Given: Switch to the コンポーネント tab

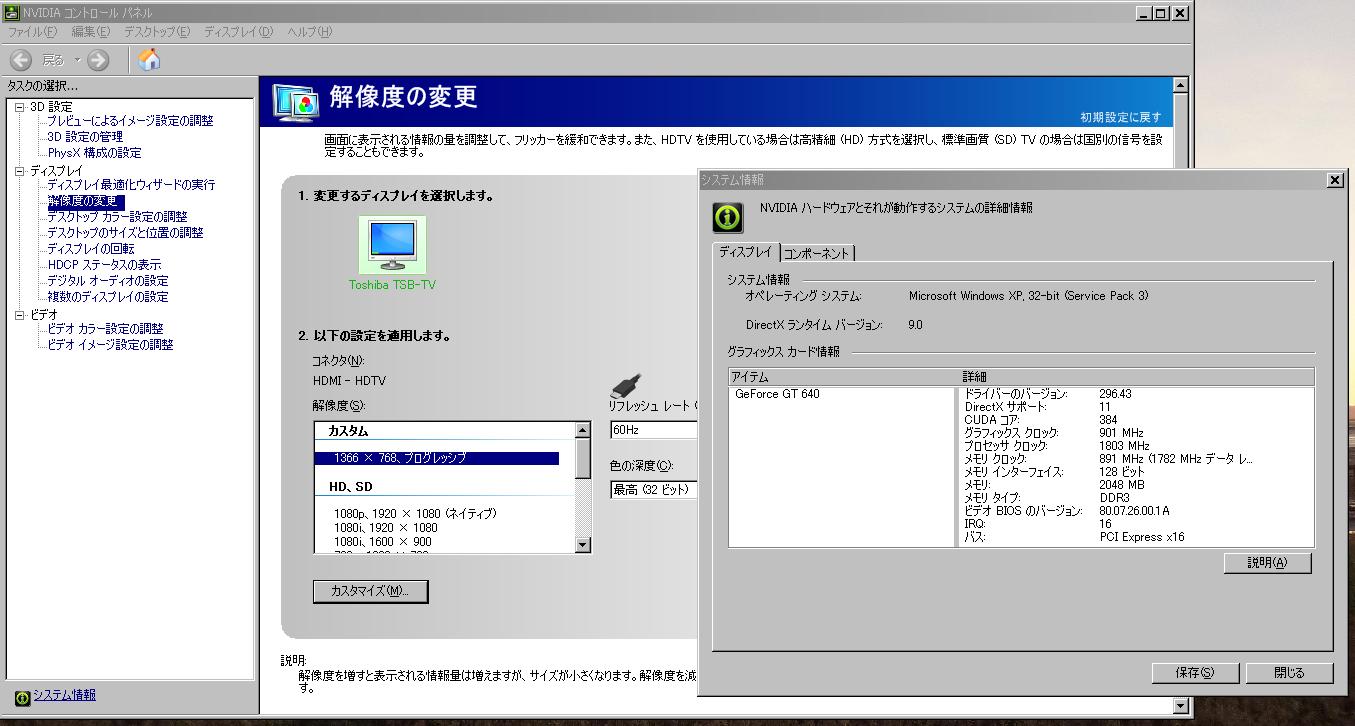Looking at the screenshot, I should 816,254.
